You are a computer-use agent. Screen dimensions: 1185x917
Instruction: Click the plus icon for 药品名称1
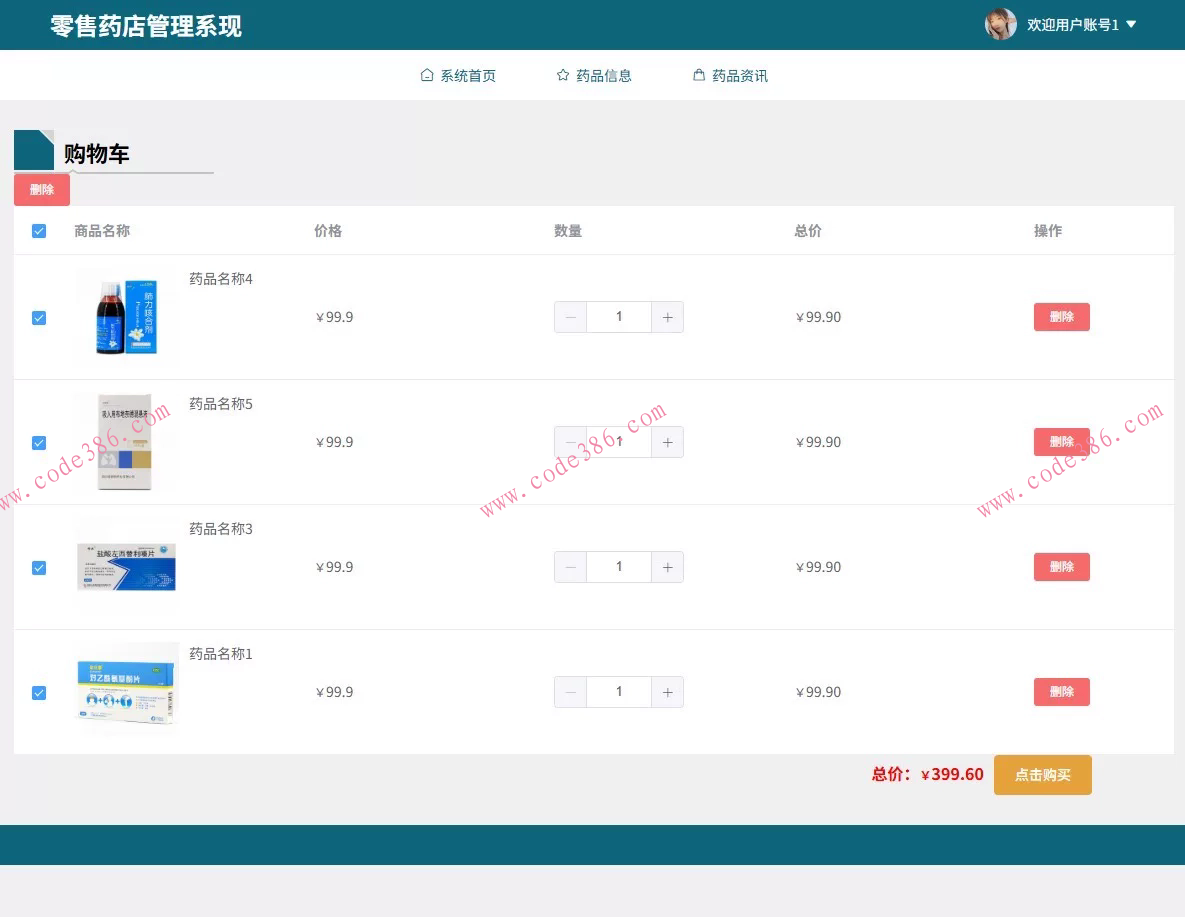(667, 692)
